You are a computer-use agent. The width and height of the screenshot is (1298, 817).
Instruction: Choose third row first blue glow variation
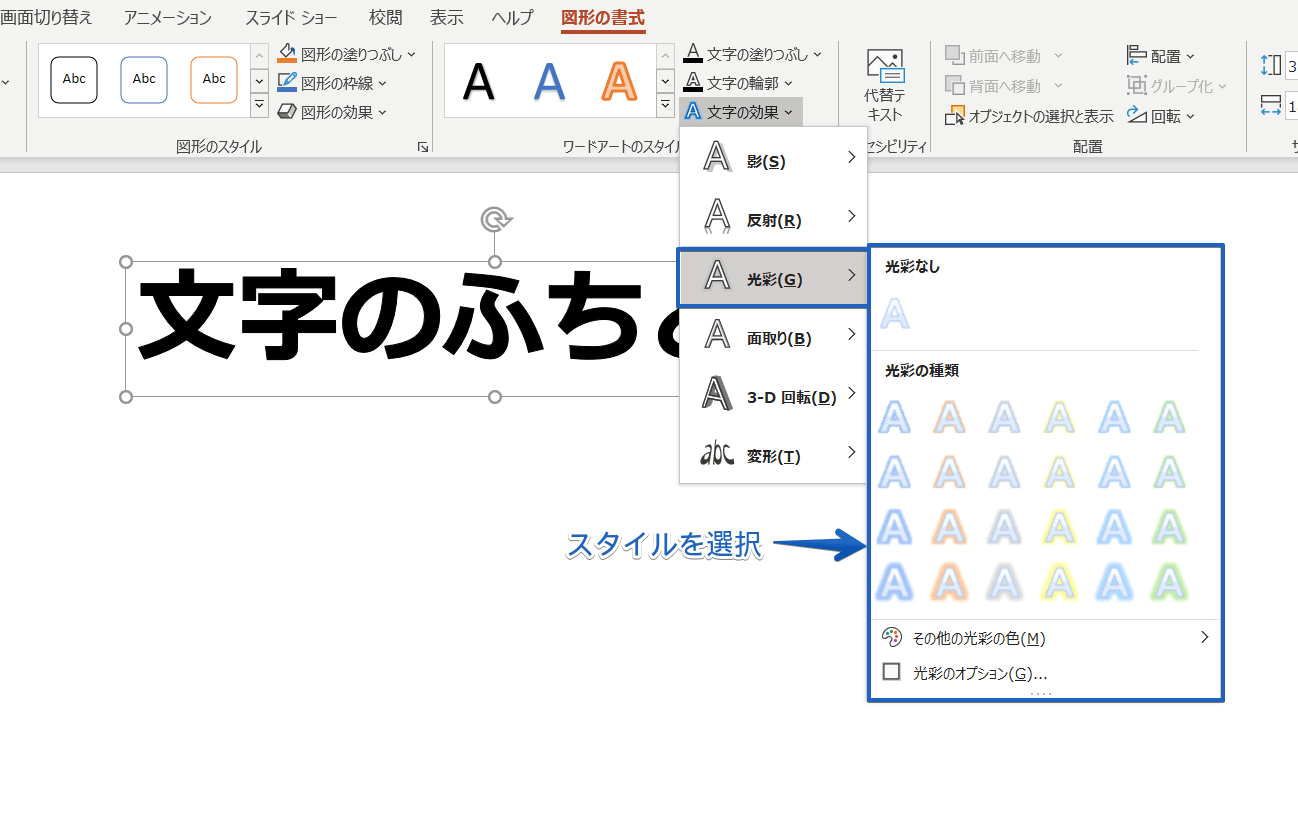(x=895, y=527)
